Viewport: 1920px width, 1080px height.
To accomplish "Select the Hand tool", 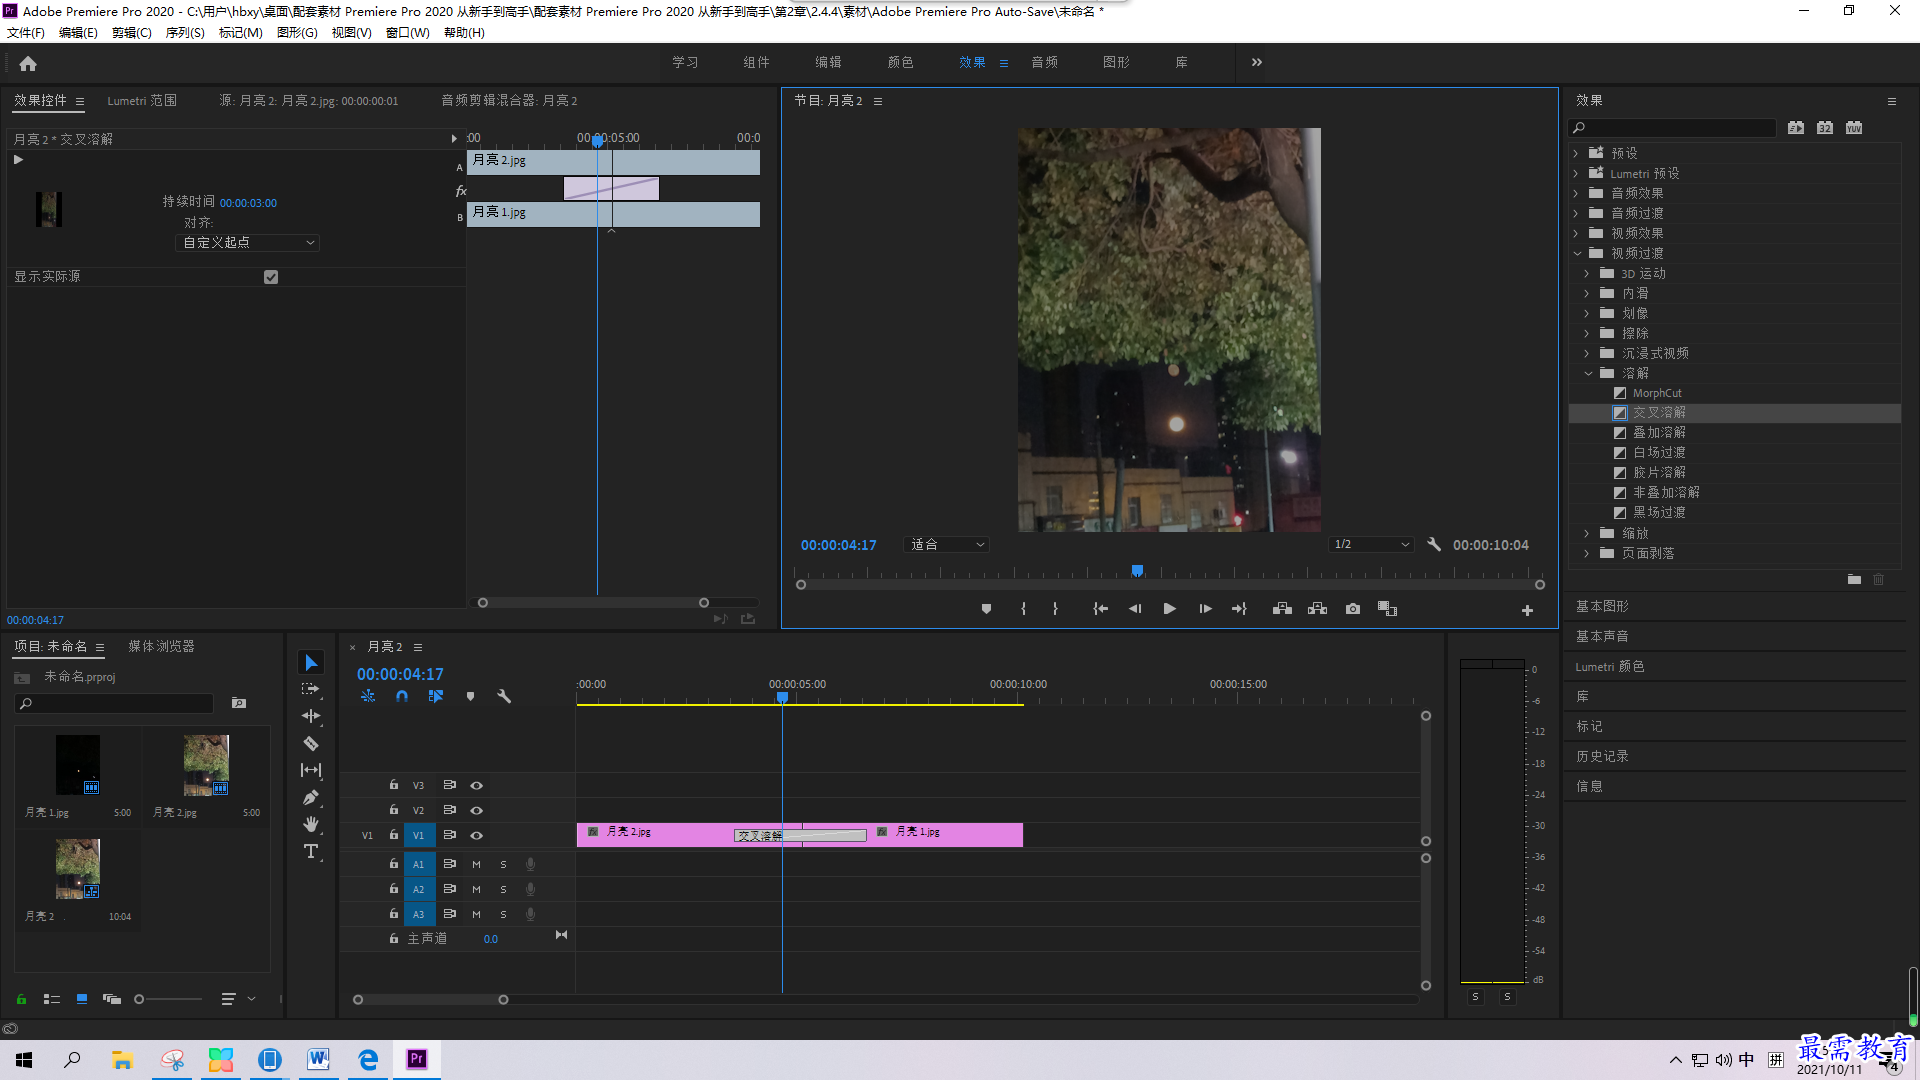I will tap(311, 824).
